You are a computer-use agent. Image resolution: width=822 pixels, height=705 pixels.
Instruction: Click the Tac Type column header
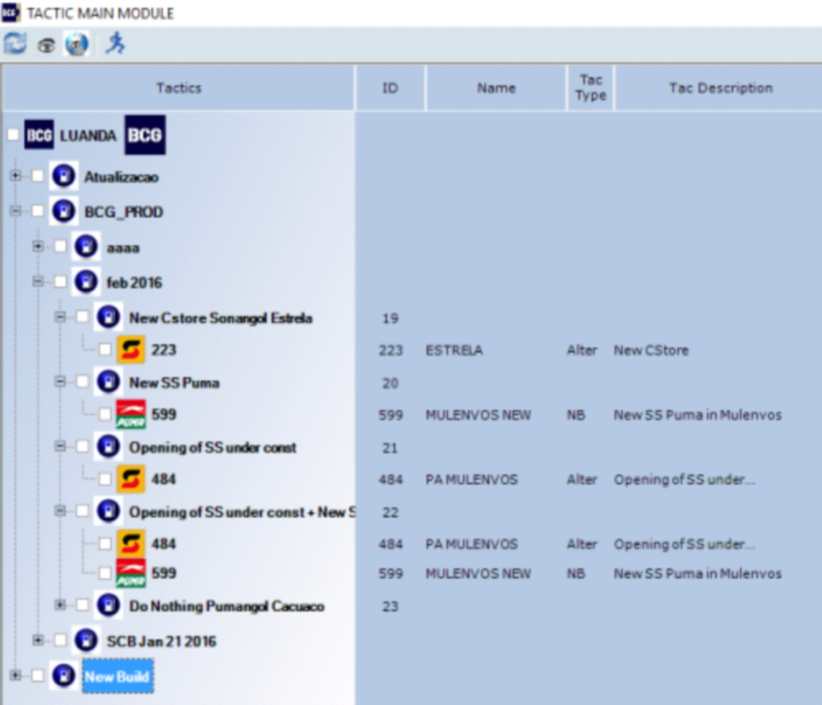click(x=590, y=88)
